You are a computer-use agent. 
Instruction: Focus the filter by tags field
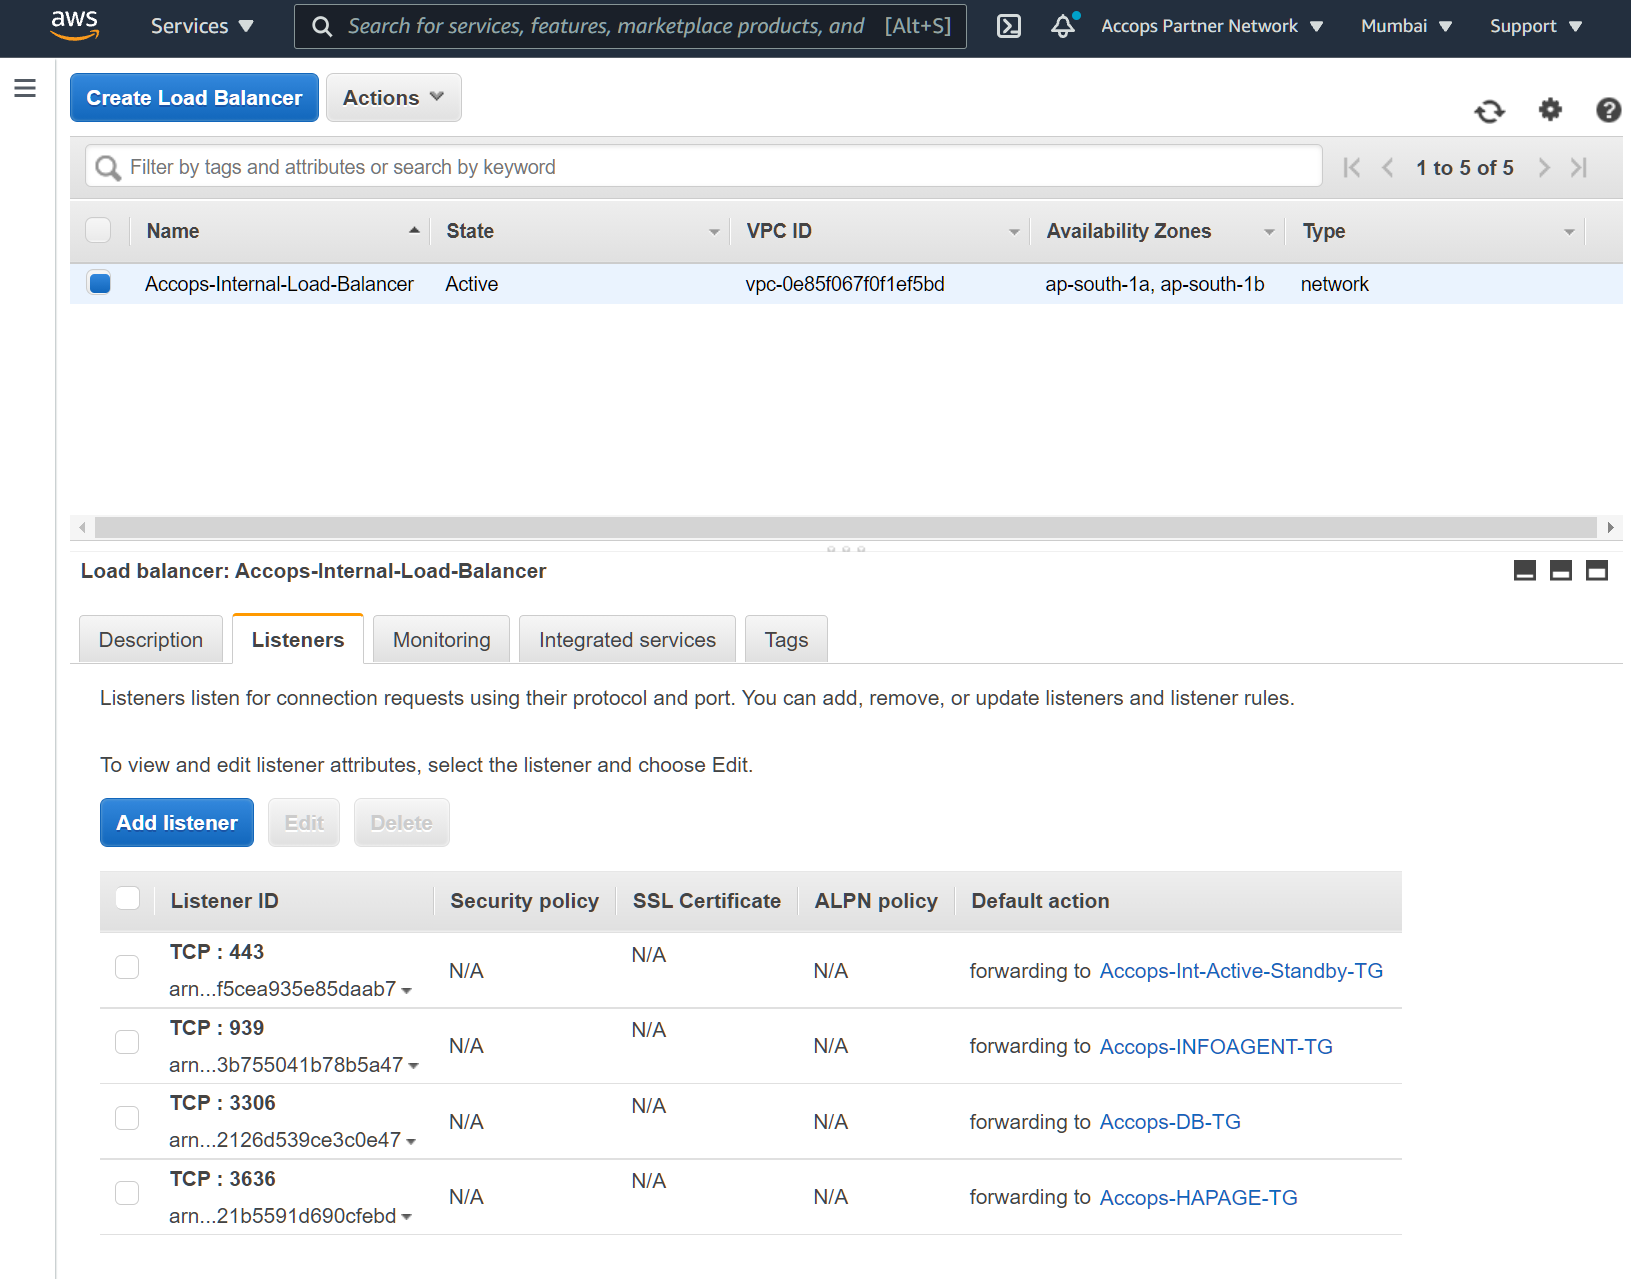click(704, 167)
